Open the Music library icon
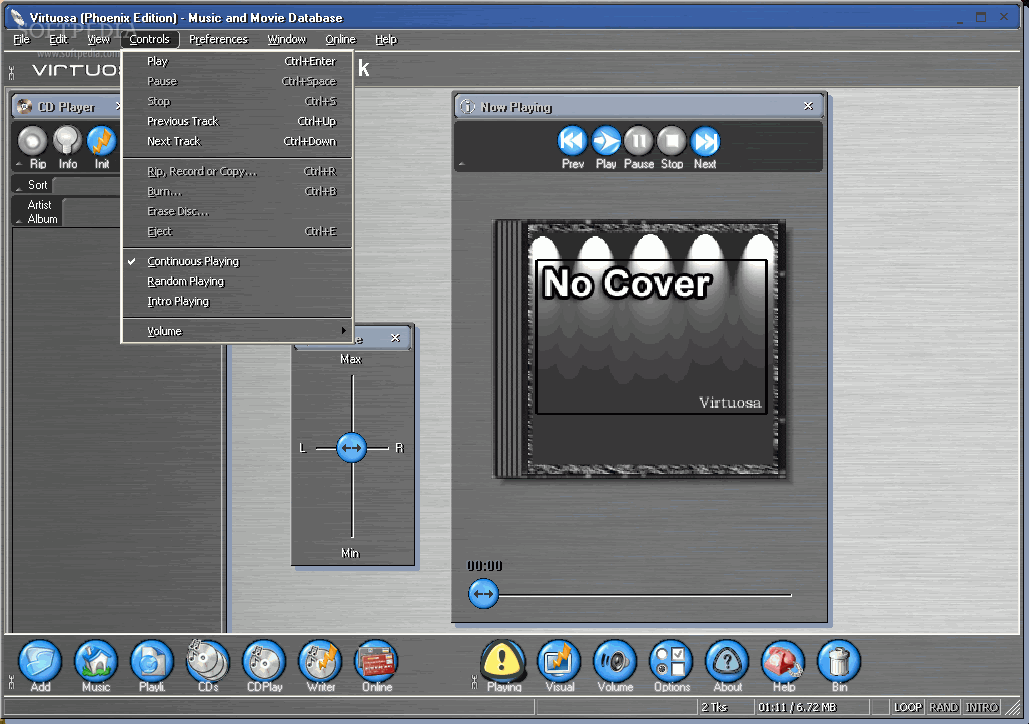 [x=96, y=667]
